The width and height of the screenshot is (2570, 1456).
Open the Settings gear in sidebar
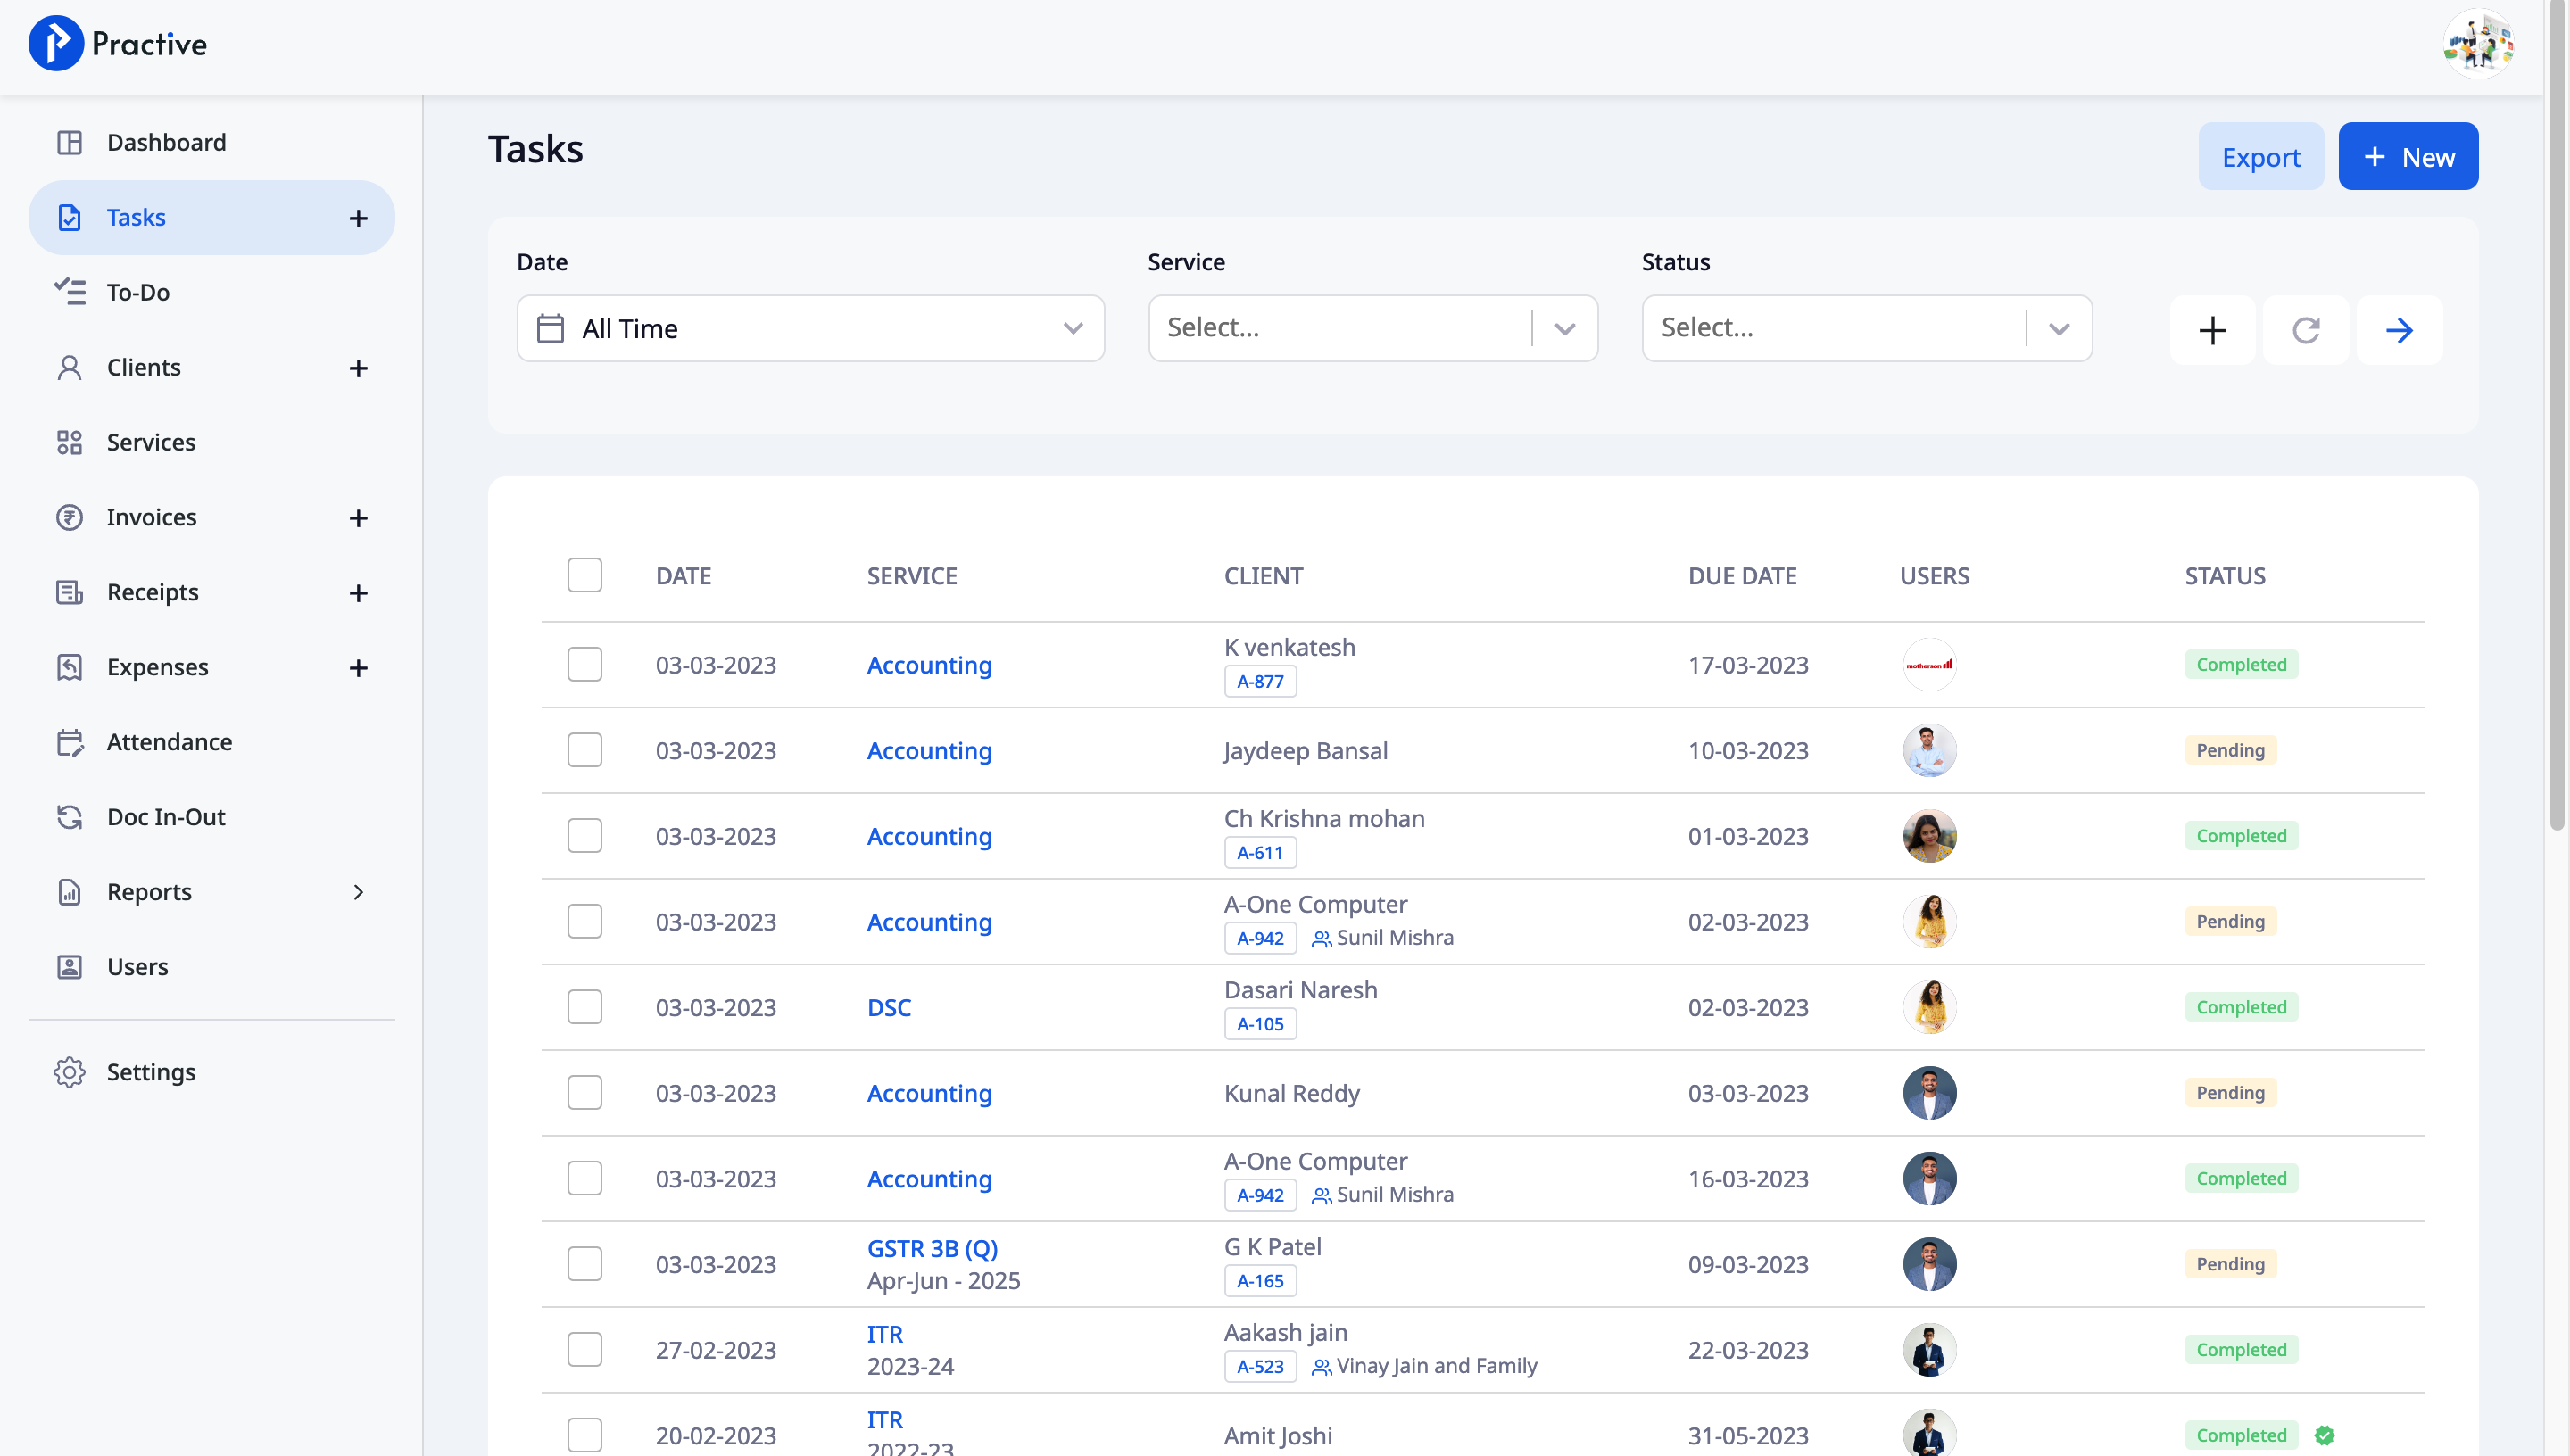[x=69, y=1071]
